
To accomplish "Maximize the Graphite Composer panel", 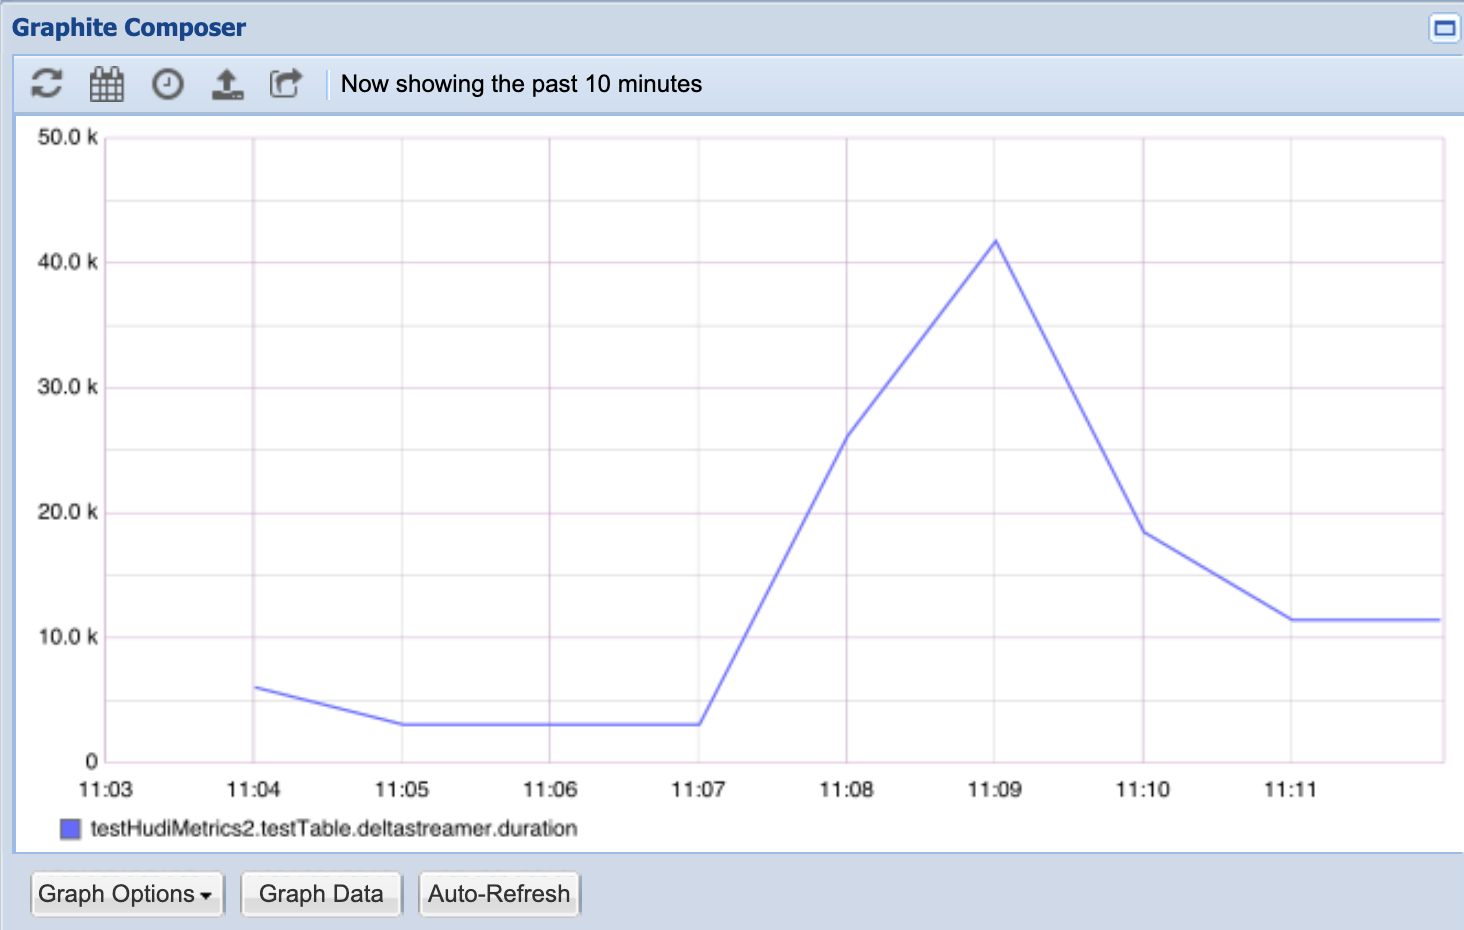I will (1444, 28).
